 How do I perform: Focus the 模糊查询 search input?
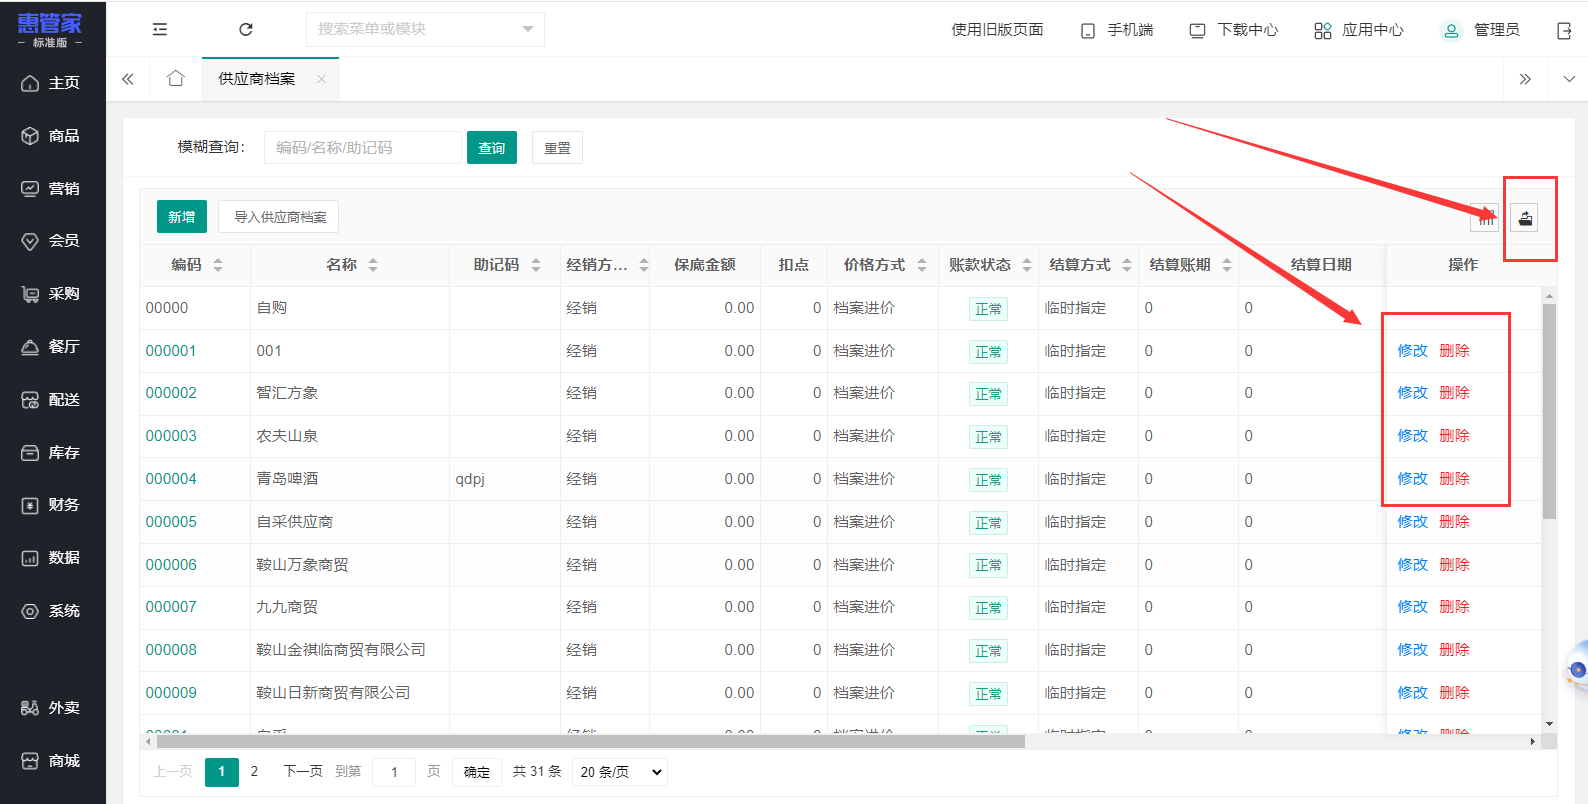362,148
